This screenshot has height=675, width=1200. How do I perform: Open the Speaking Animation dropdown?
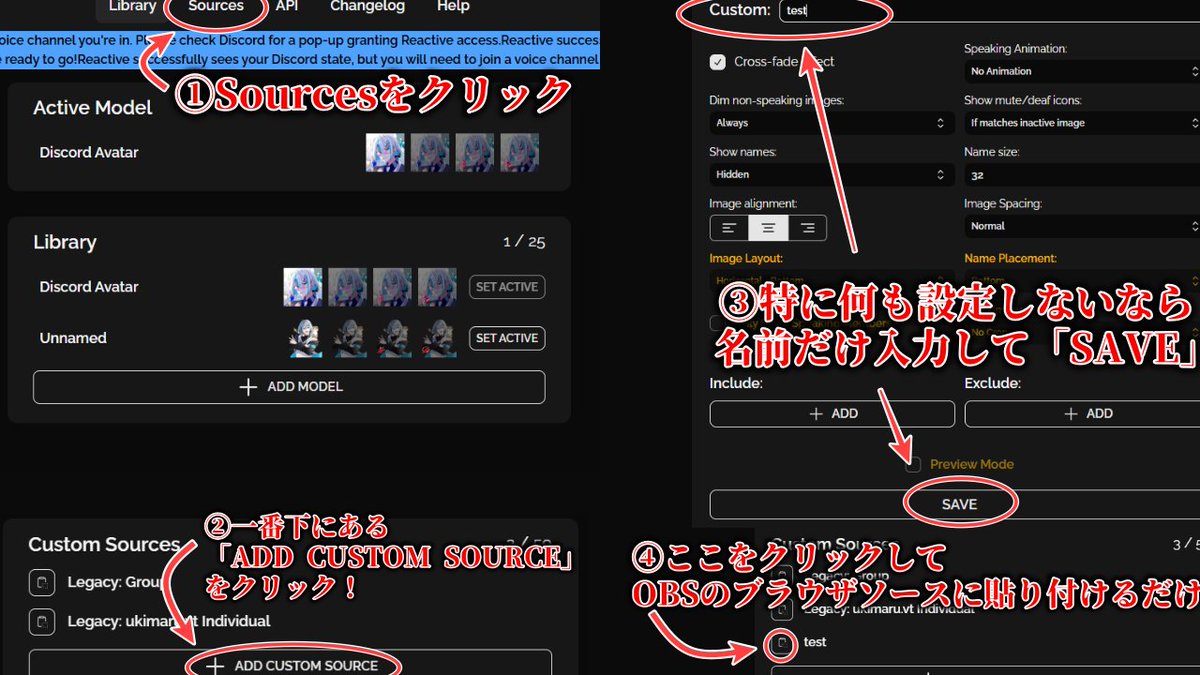1082,71
